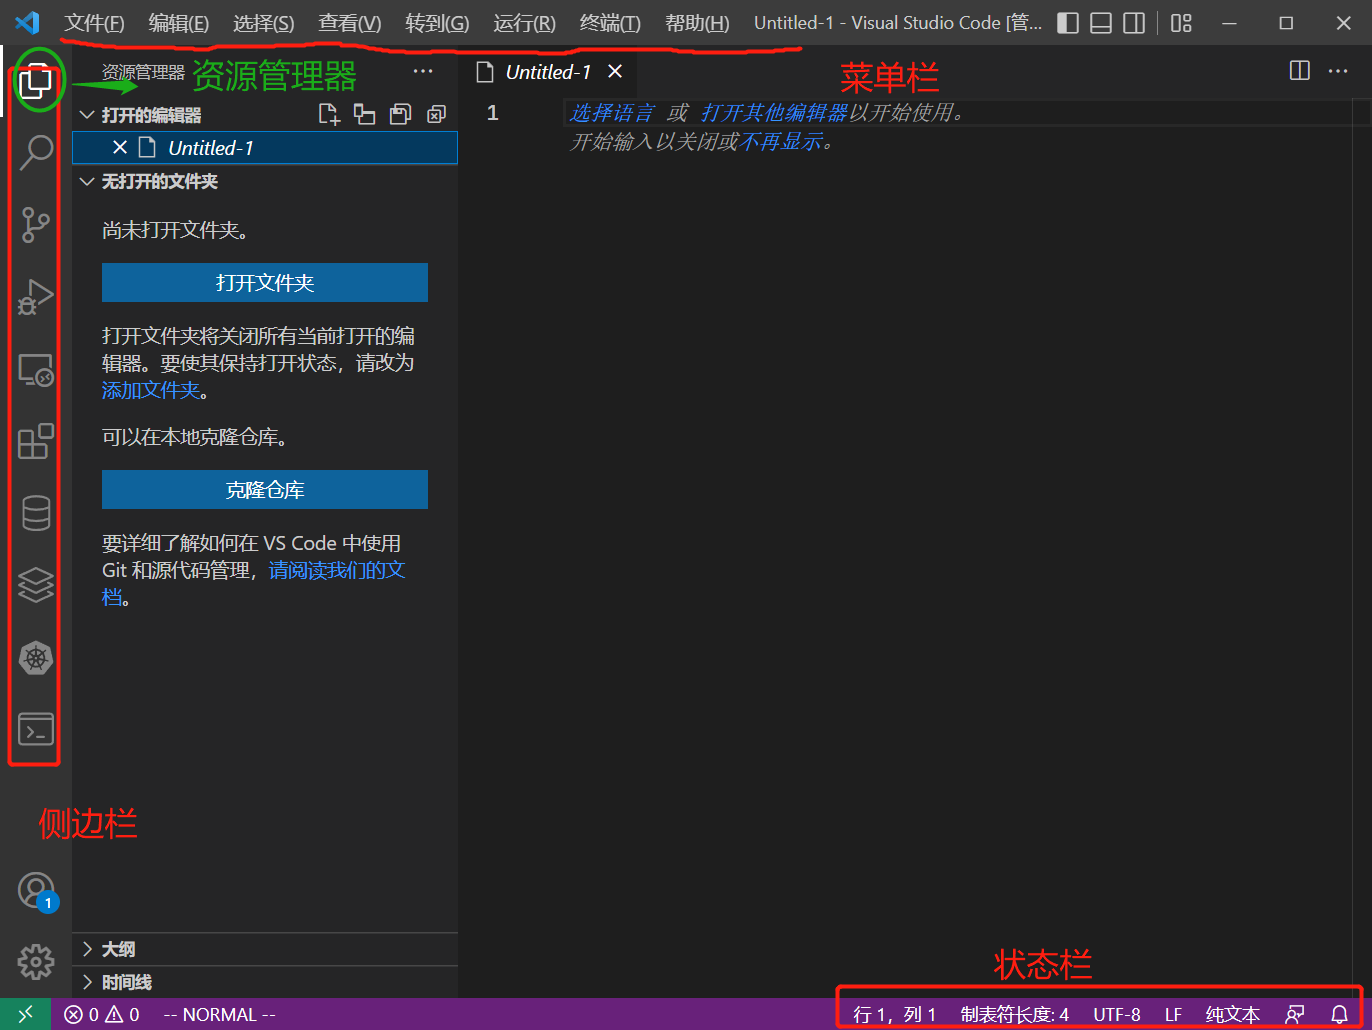Open the 转到(G) menu
Screen dimensions: 1372x1030
tap(437, 23)
